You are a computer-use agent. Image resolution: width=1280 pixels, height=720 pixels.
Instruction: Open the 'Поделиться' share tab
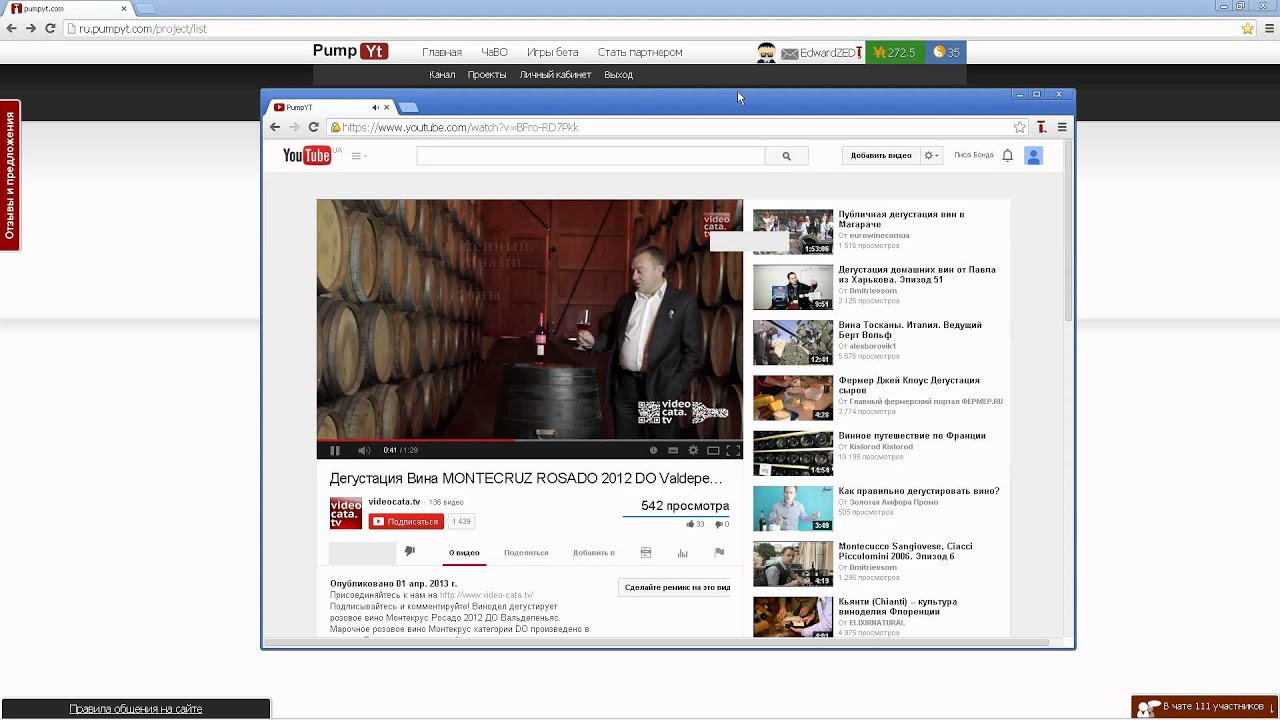(x=526, y=552)
